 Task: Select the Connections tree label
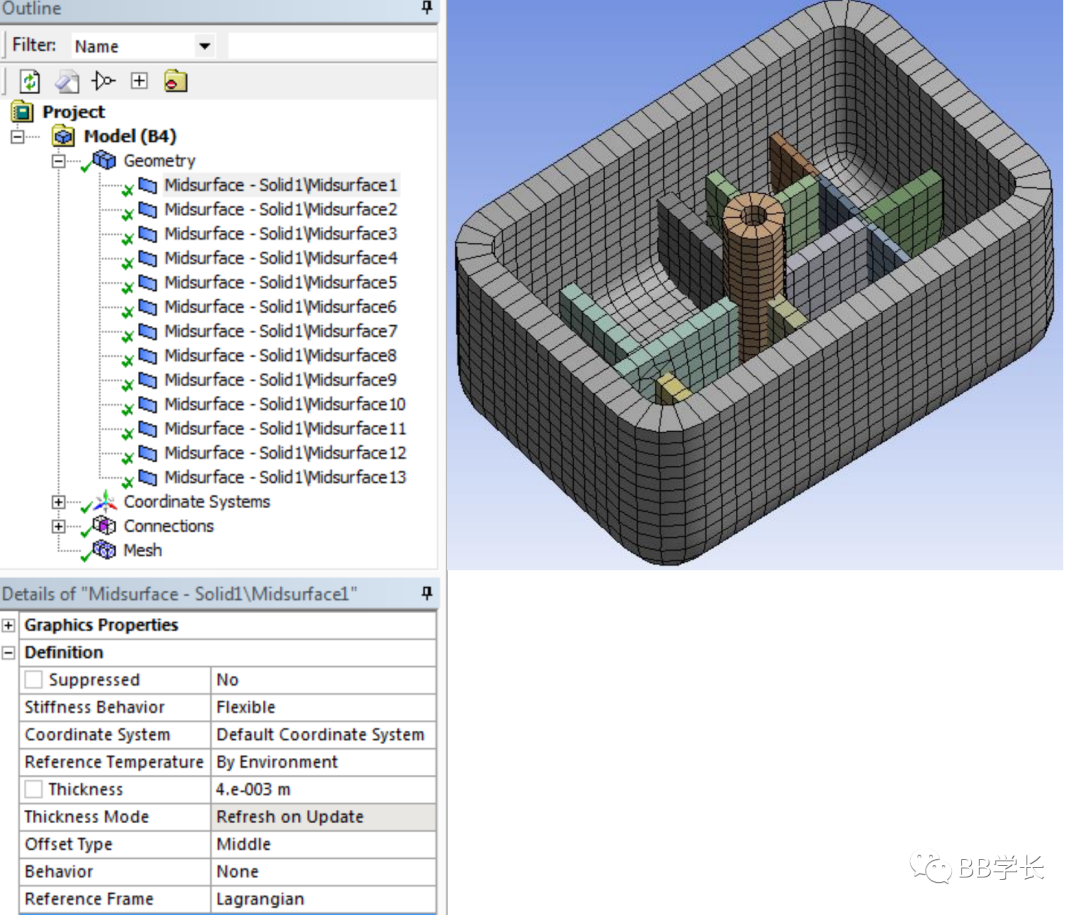169,526
